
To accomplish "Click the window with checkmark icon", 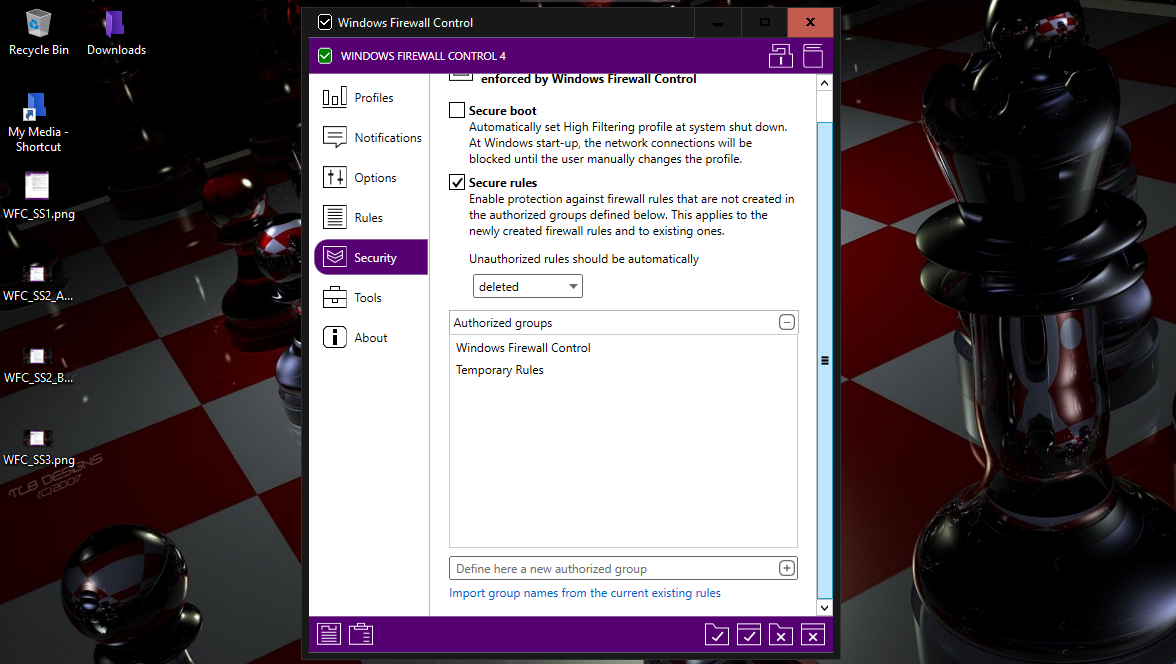I will pos(748,633).
